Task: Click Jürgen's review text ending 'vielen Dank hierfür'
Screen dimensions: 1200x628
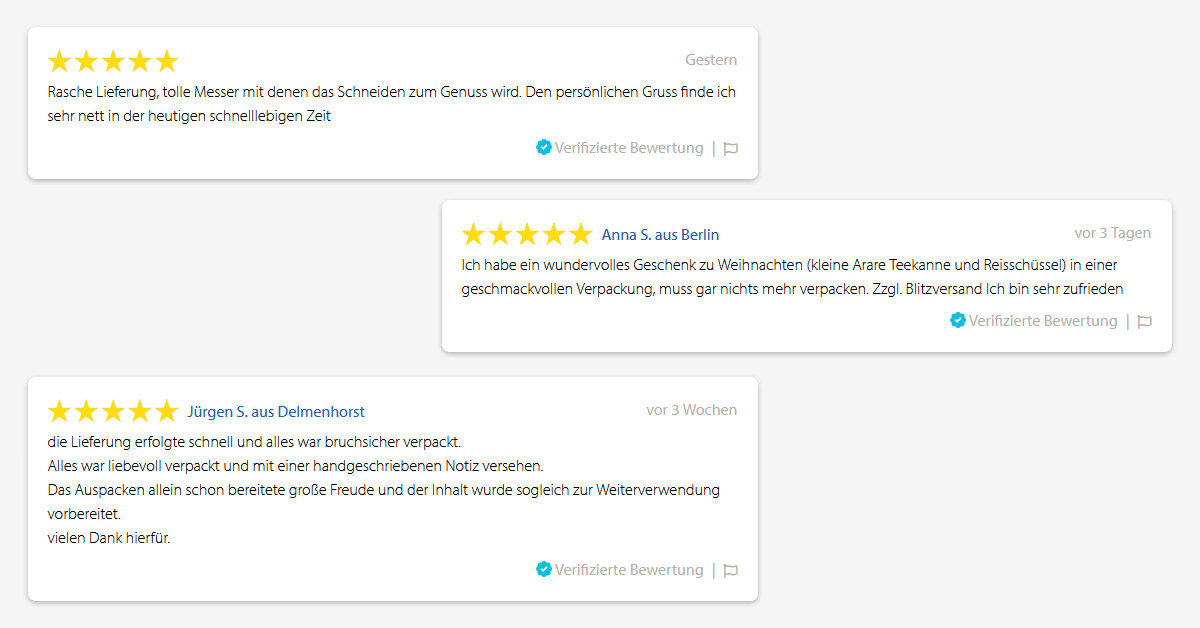Action: [383, 490]
